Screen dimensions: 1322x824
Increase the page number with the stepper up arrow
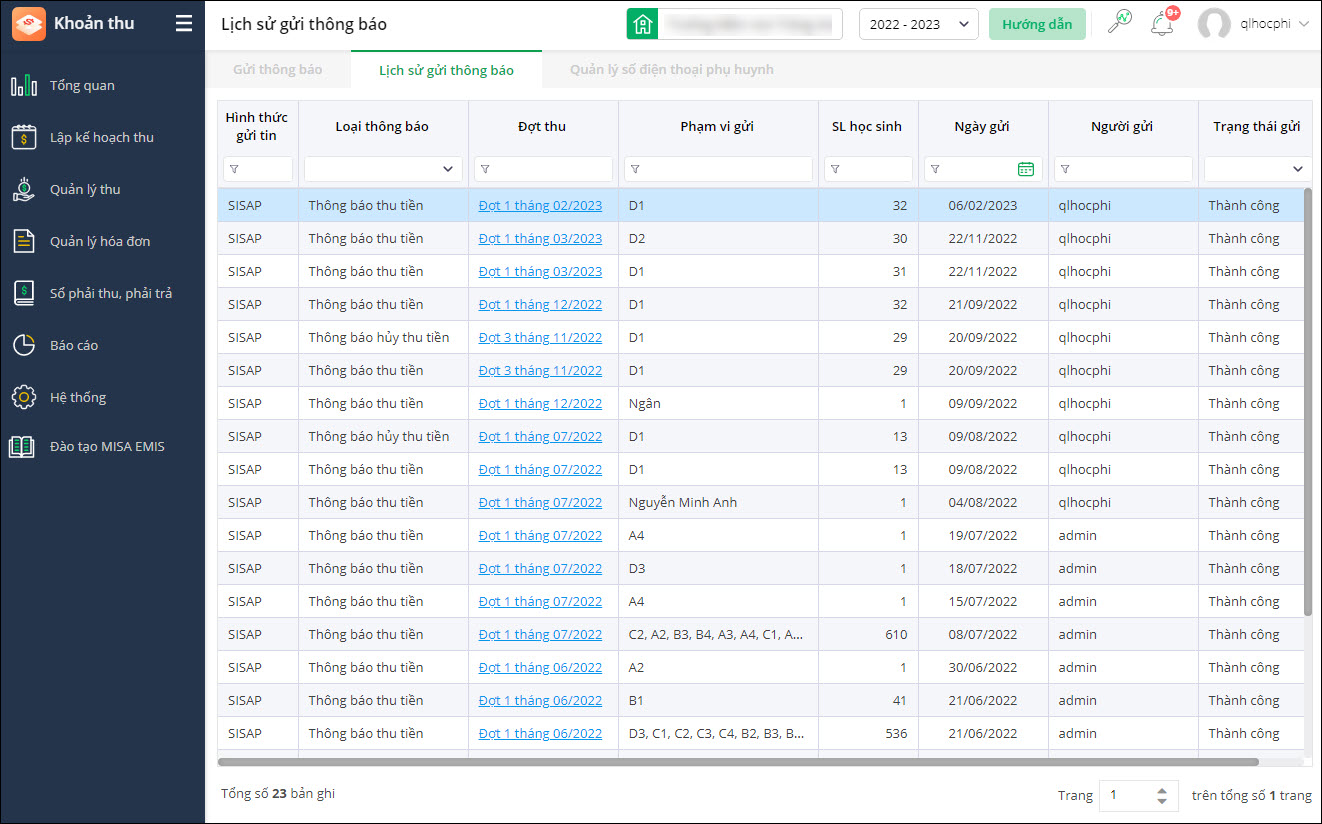(x=1162, y=790)
